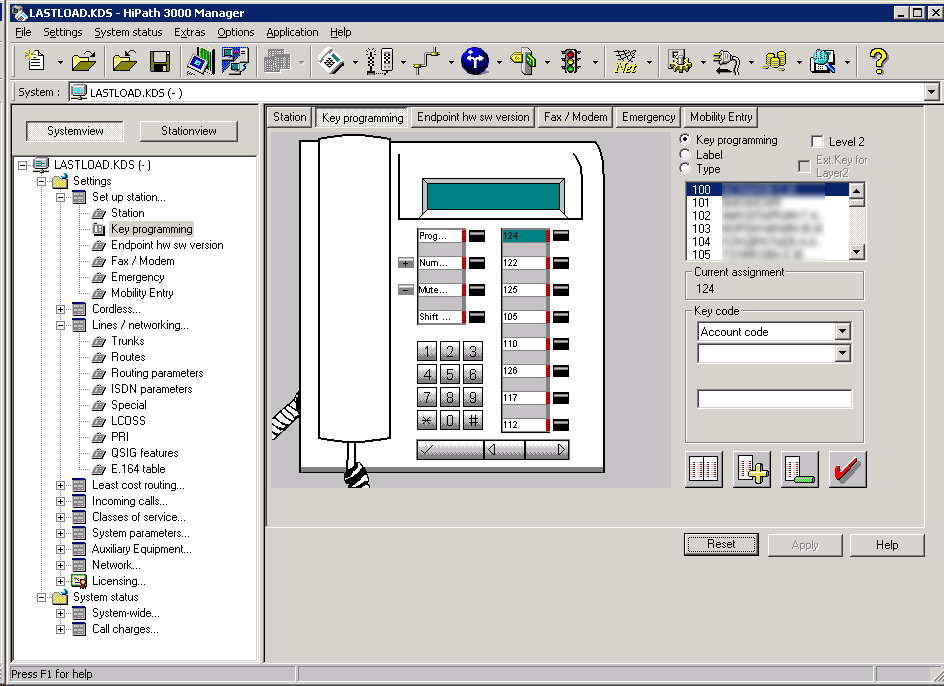Switch to the Endpoint hw sw version tab
This screenshot has height=686, width=944.
473,117
